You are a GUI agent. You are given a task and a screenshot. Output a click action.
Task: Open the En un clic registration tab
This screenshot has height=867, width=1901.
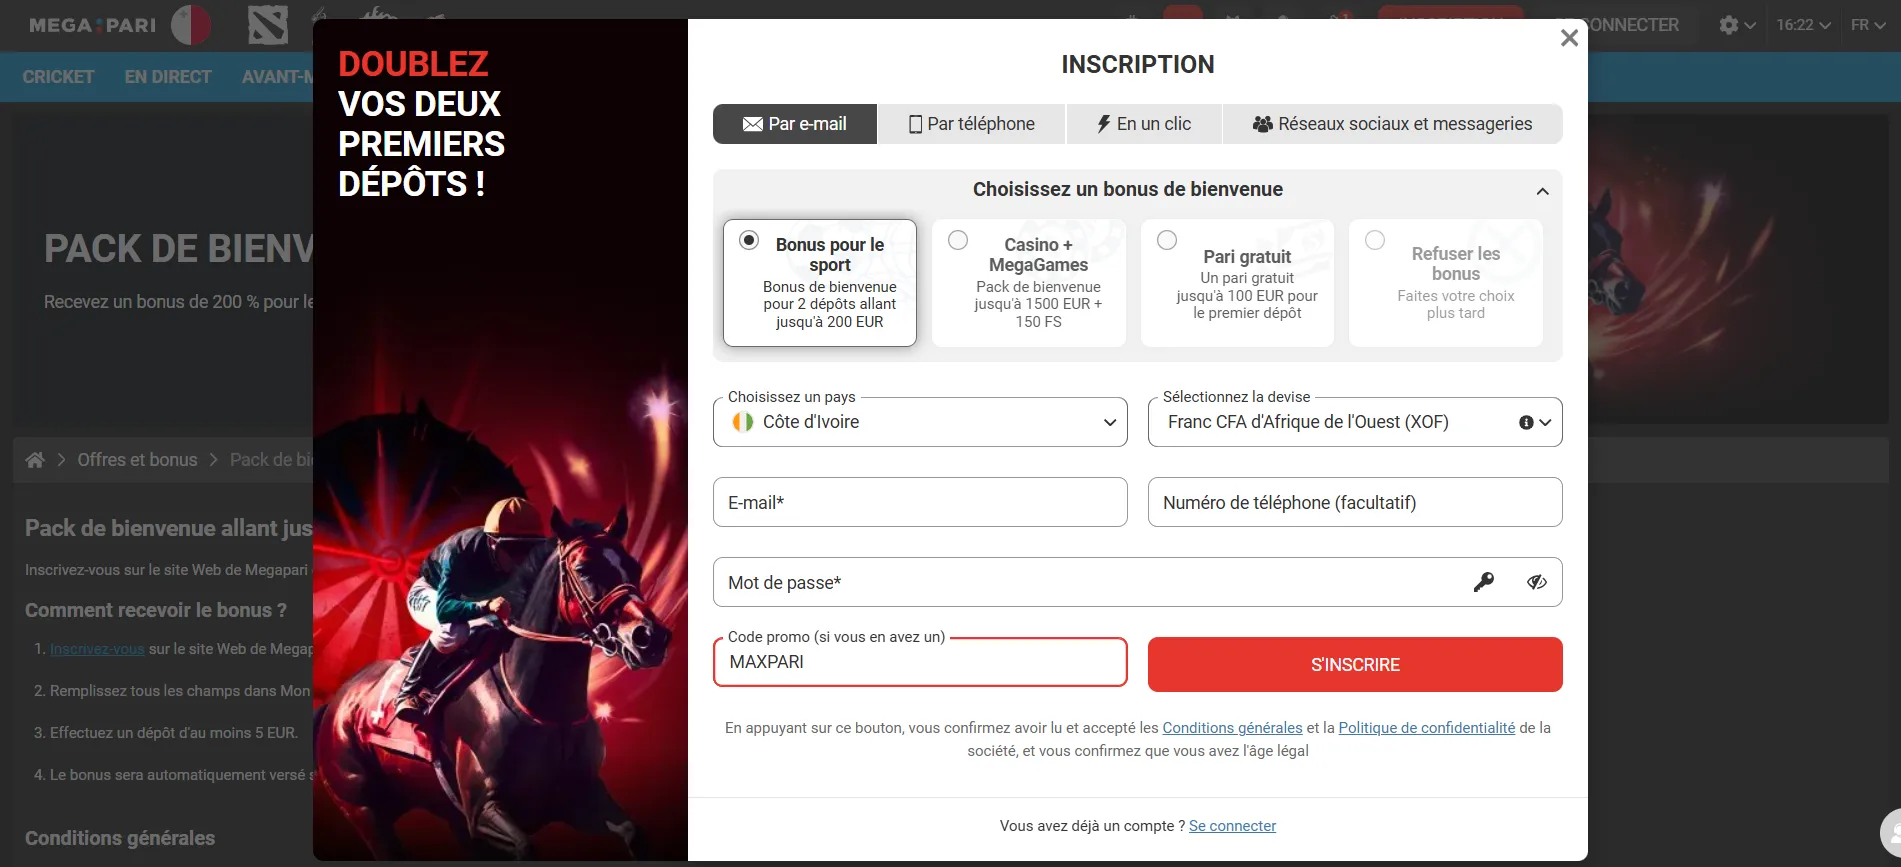1143,124
